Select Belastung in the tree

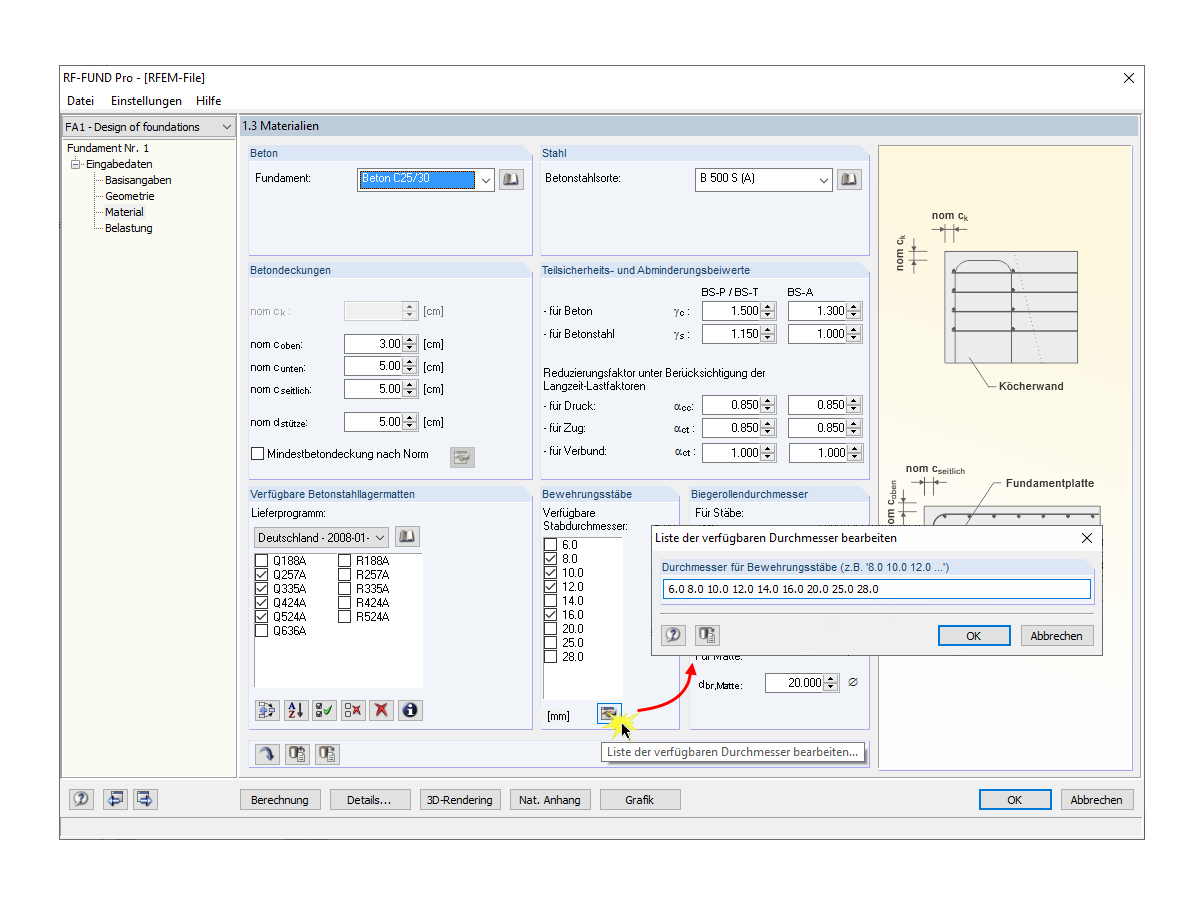(x=129, y=228)
